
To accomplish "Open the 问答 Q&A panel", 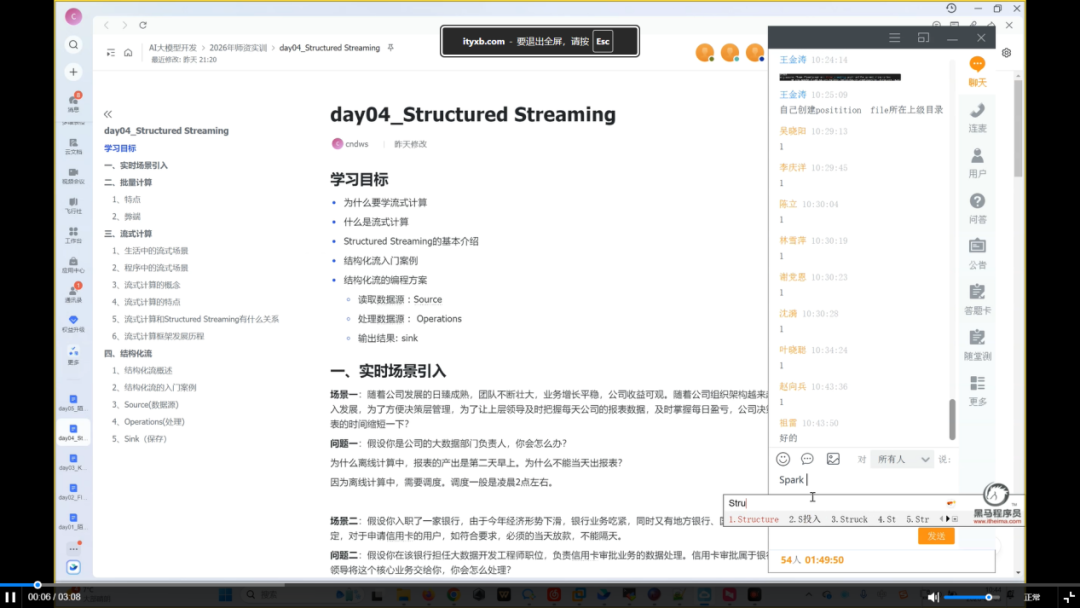I will (x=977, y=207).
